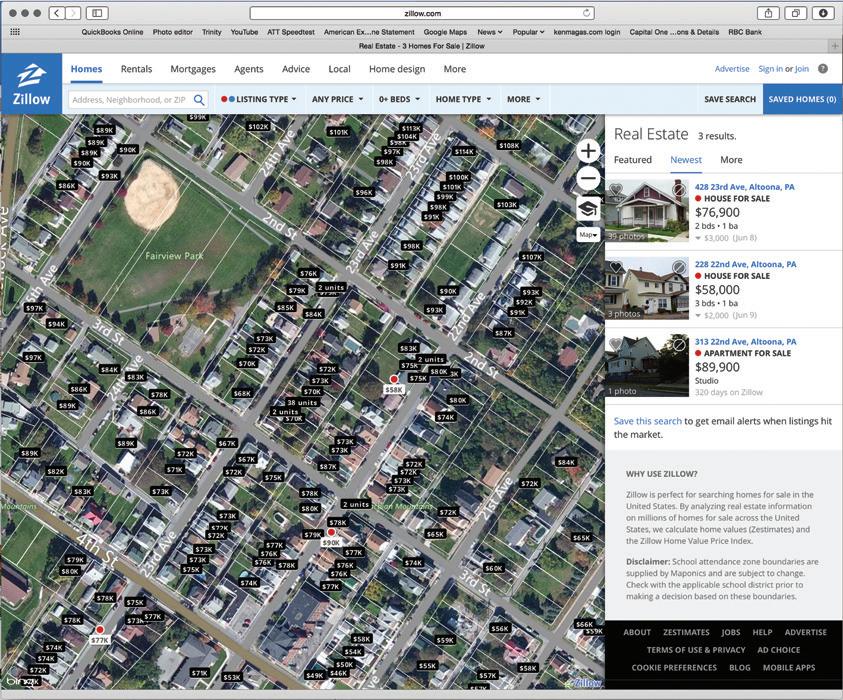Open the Local menu
The image size is (843, 700).
[x=339, y=69]
